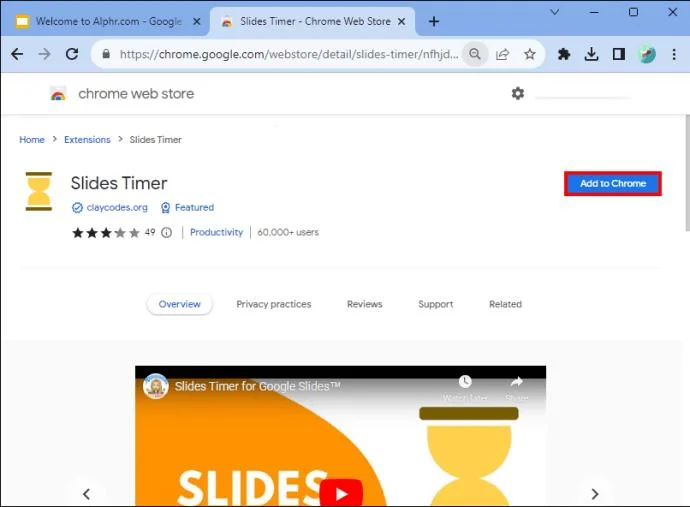Image resolution: width=690 pixels, height=507 pixels.
Task: Click the star rating row
Action: pos(106,232)
